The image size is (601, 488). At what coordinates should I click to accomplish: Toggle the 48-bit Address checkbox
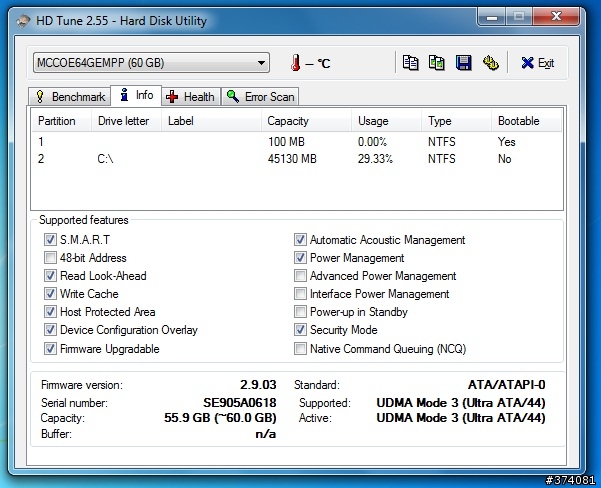click(x=50, y=258)
